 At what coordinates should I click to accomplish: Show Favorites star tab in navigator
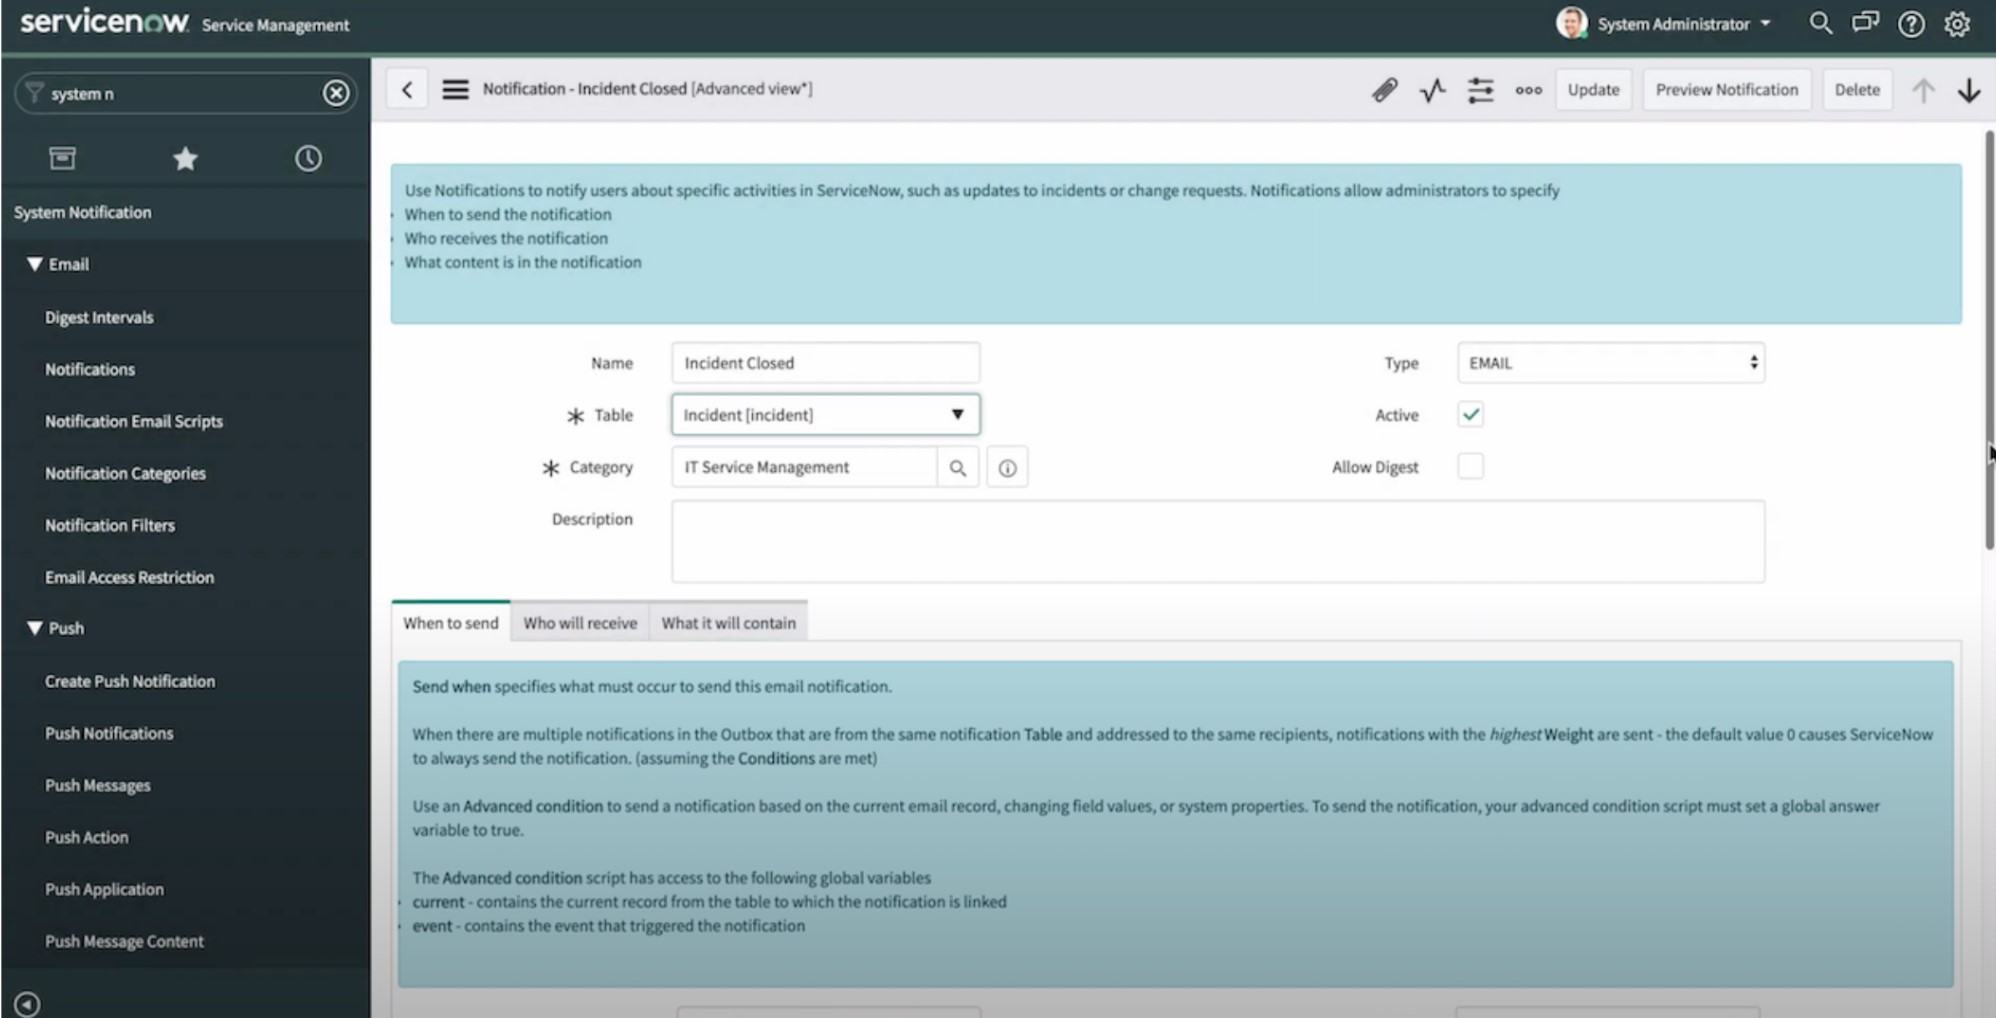point(185,158)
